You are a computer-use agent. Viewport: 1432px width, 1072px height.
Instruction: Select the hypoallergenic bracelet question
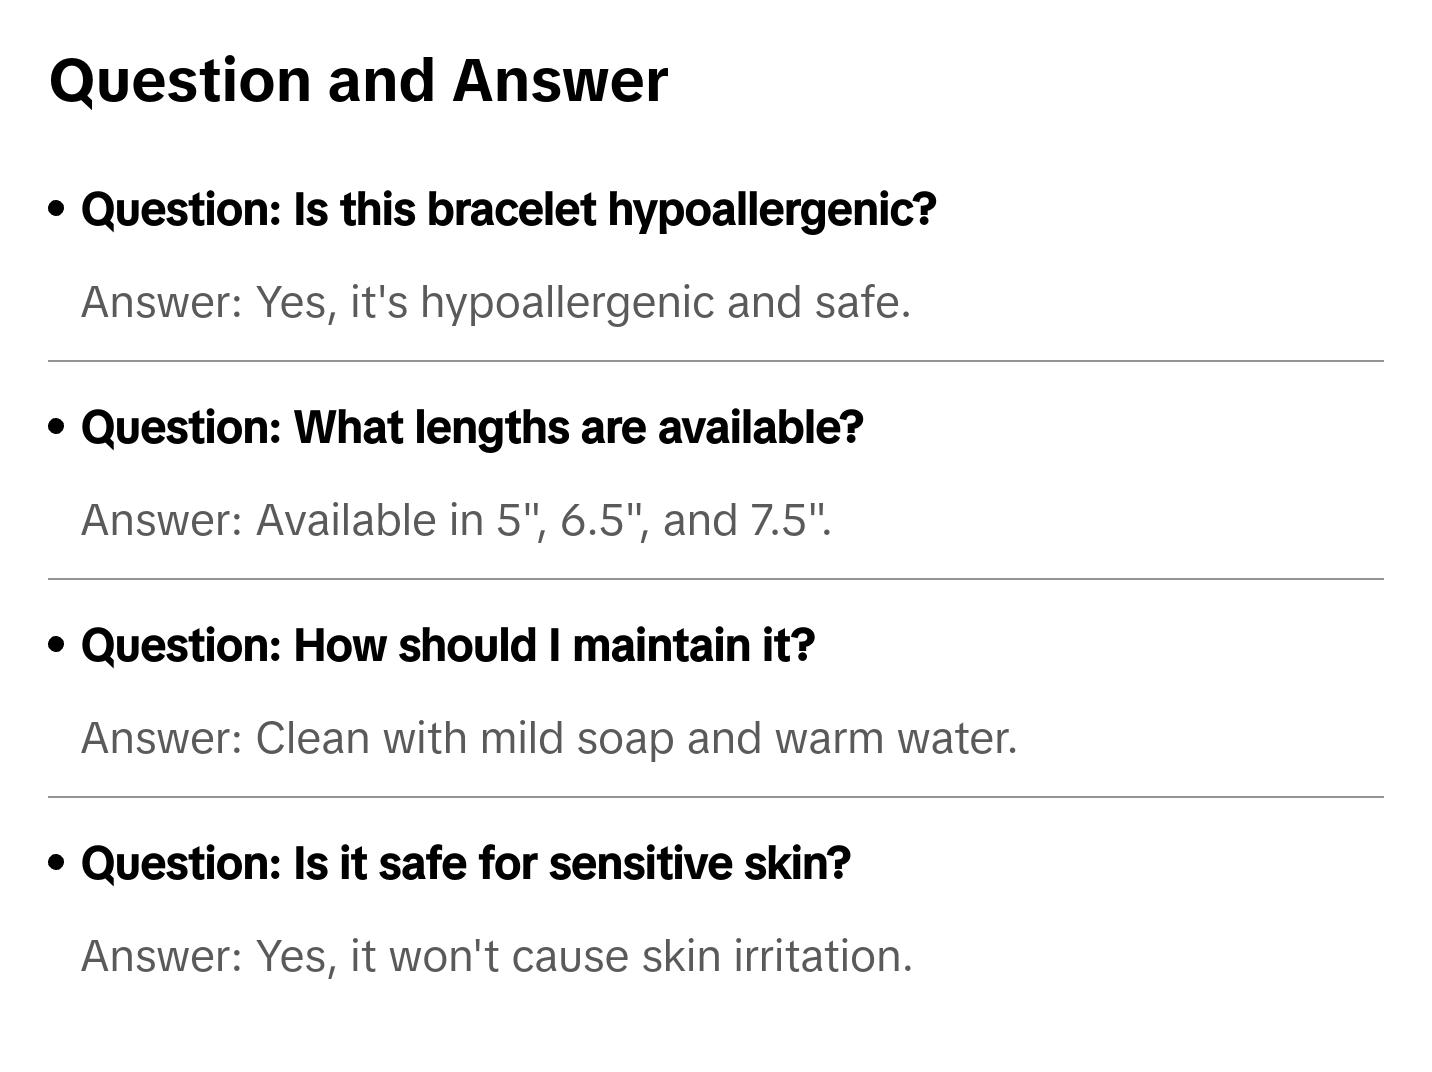click(508, 210)
